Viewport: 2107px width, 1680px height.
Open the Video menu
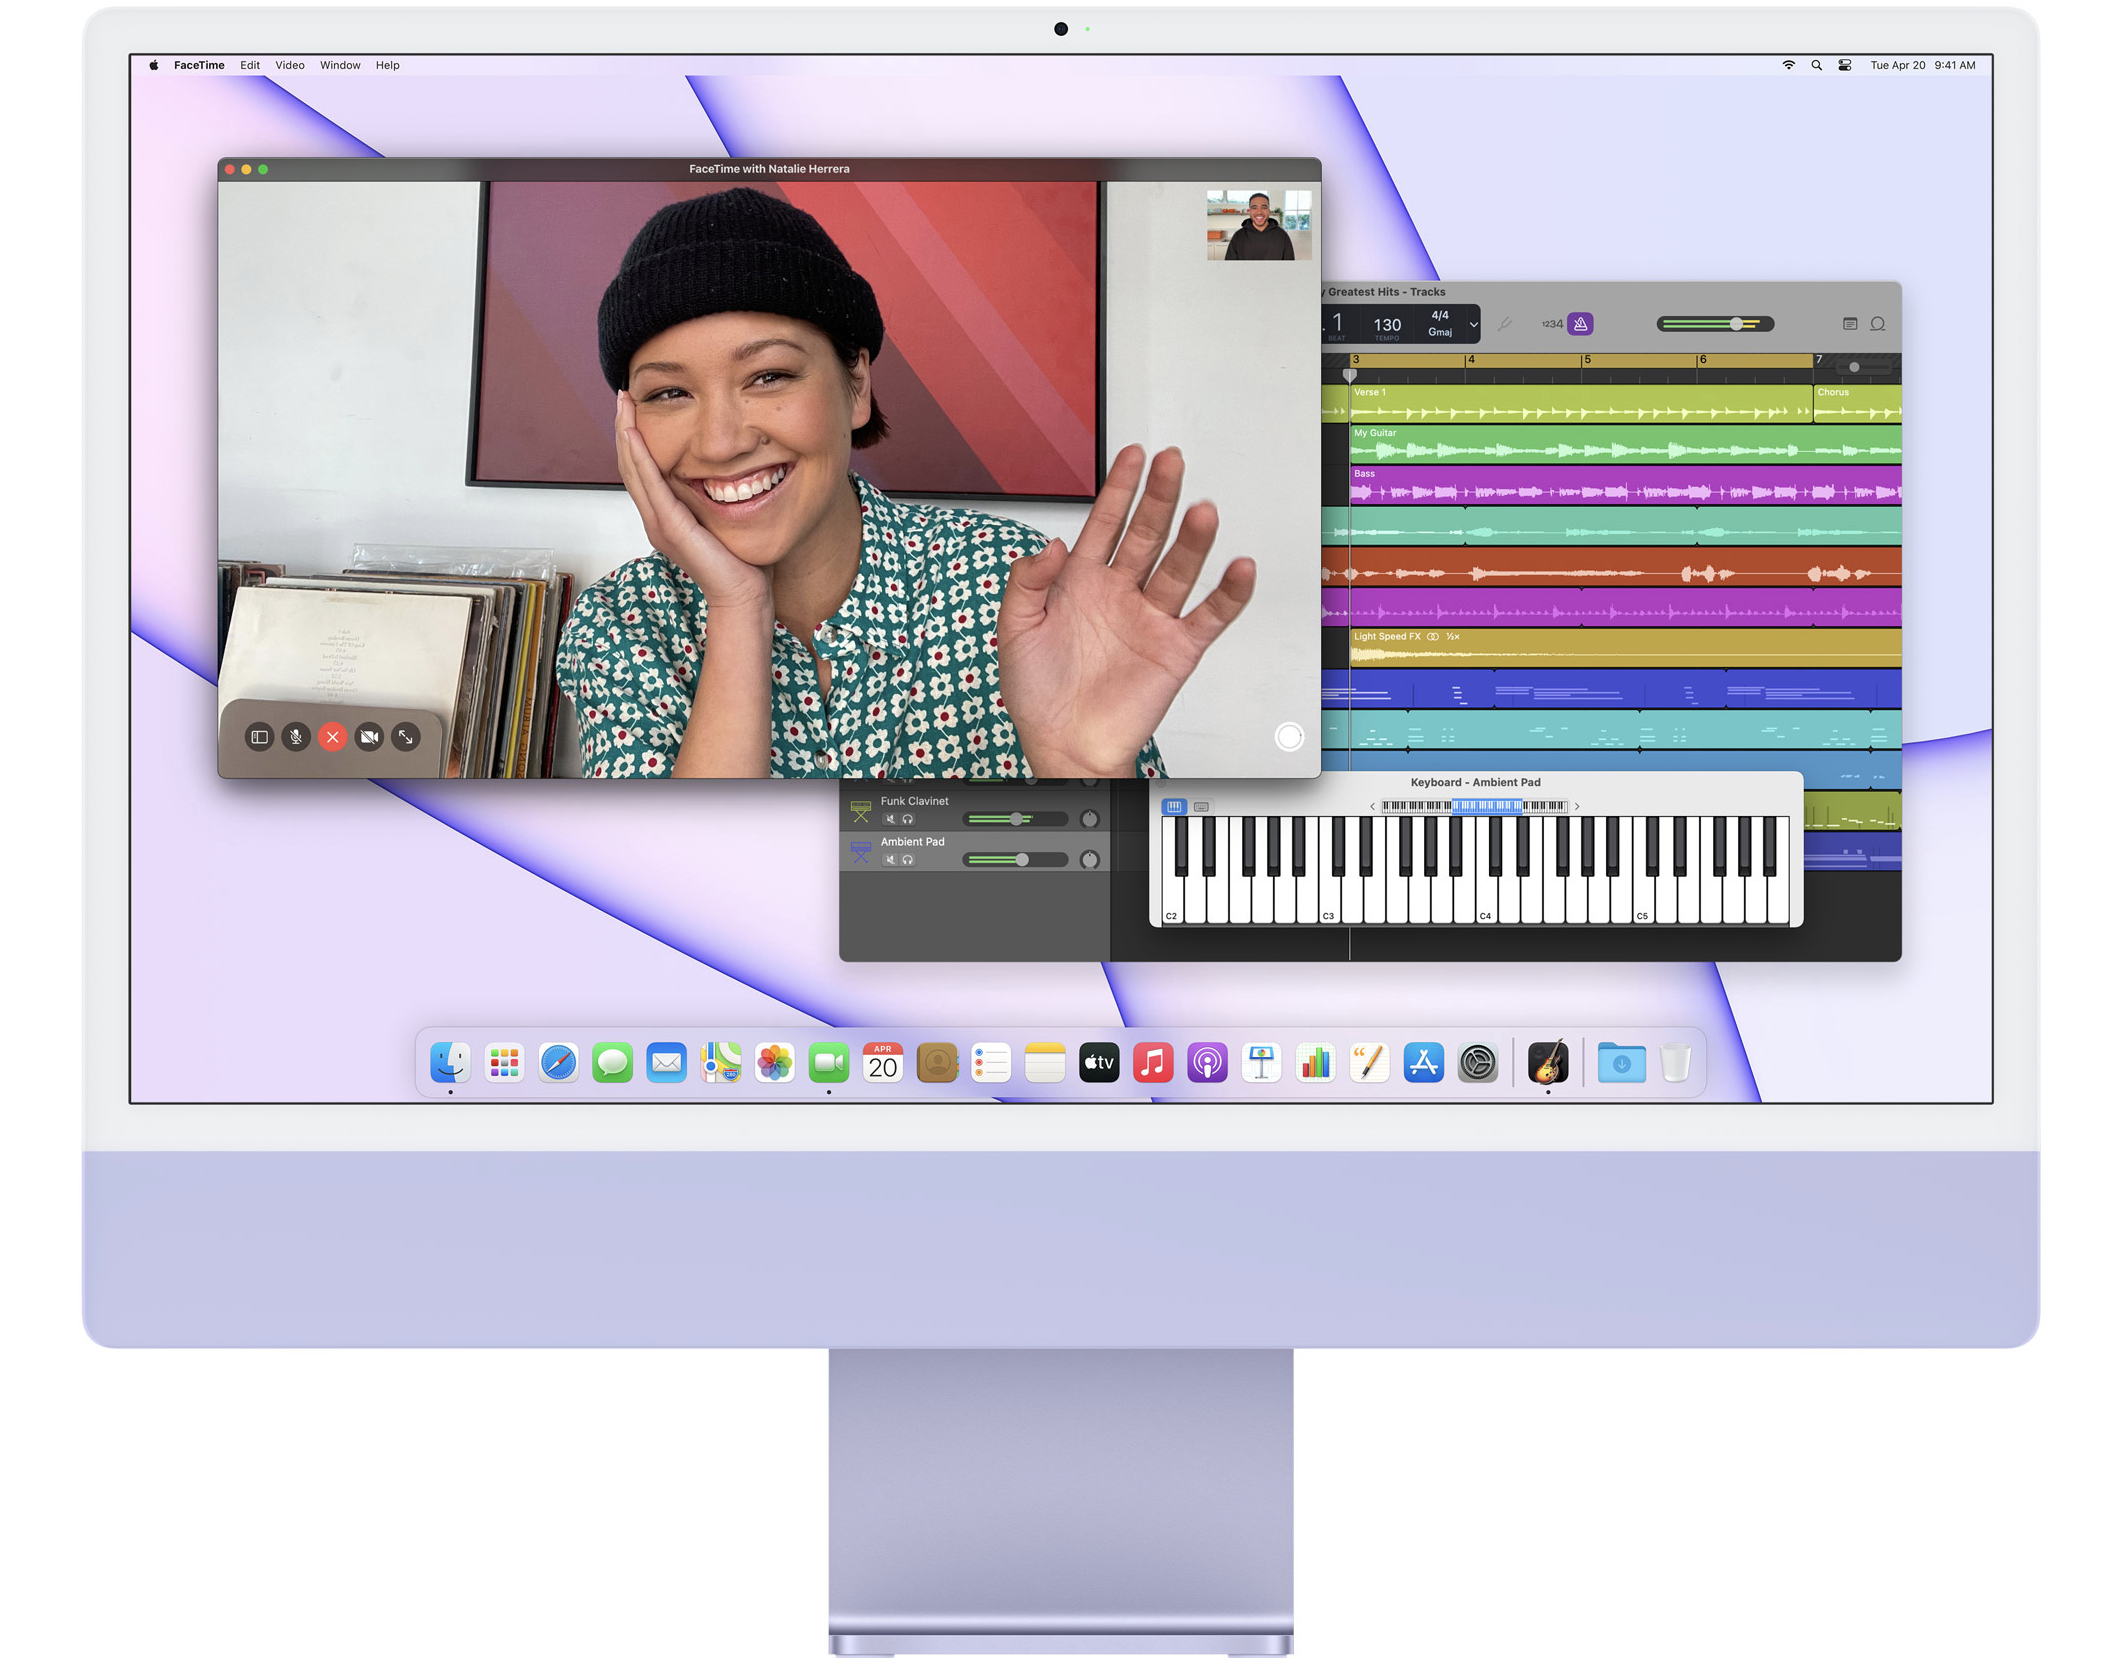tap(290, 65)
